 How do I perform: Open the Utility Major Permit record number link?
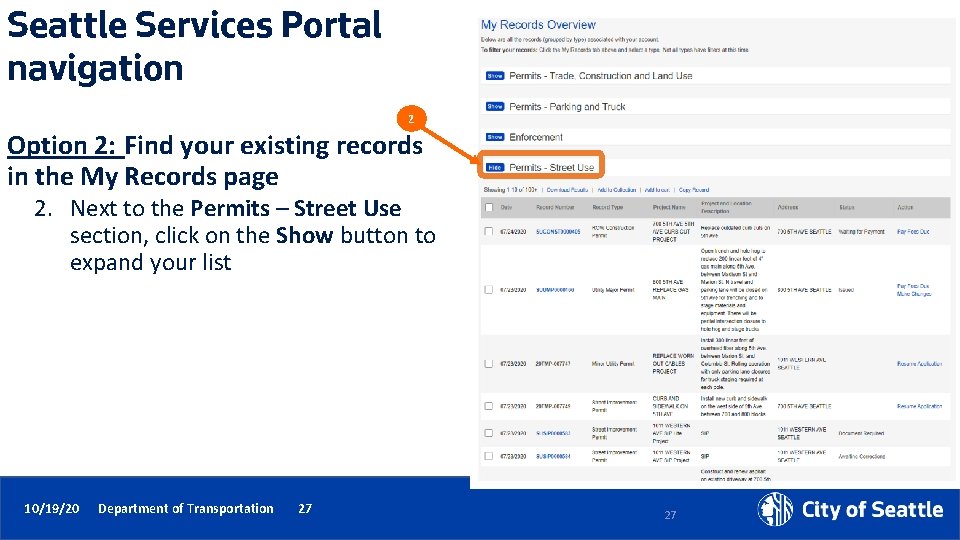point(555,290)
